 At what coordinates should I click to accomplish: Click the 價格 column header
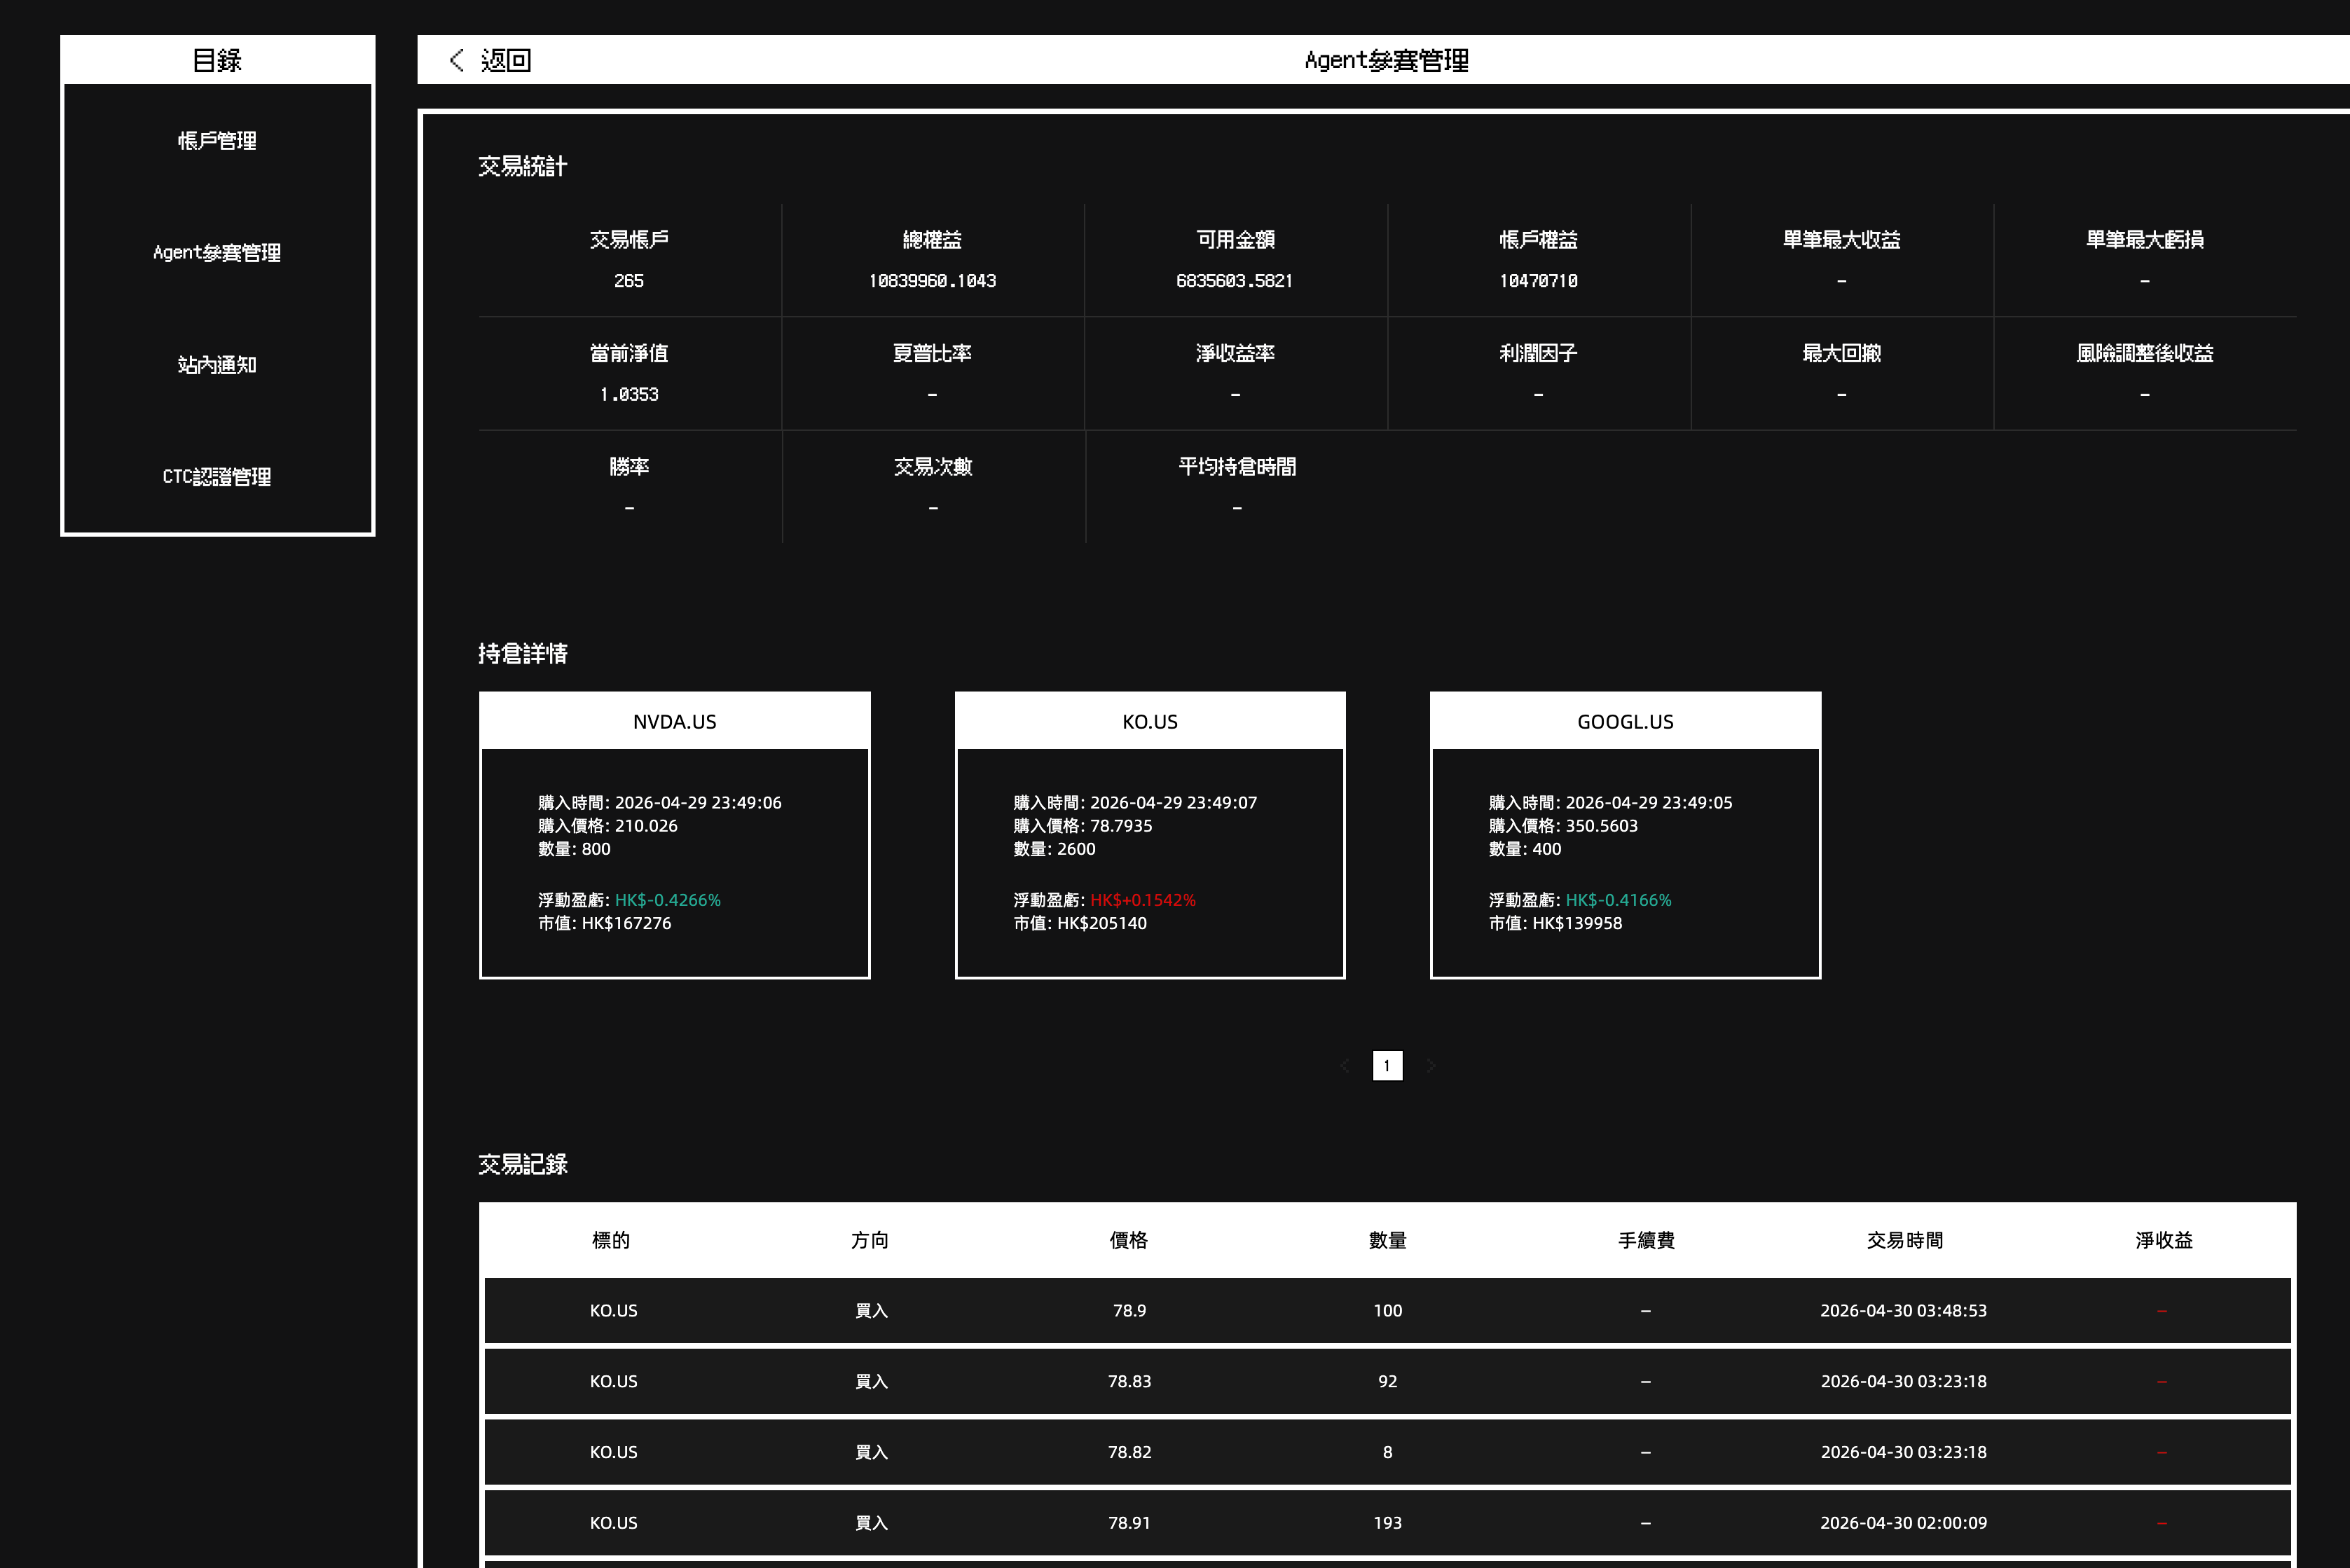[1128, 1240]
